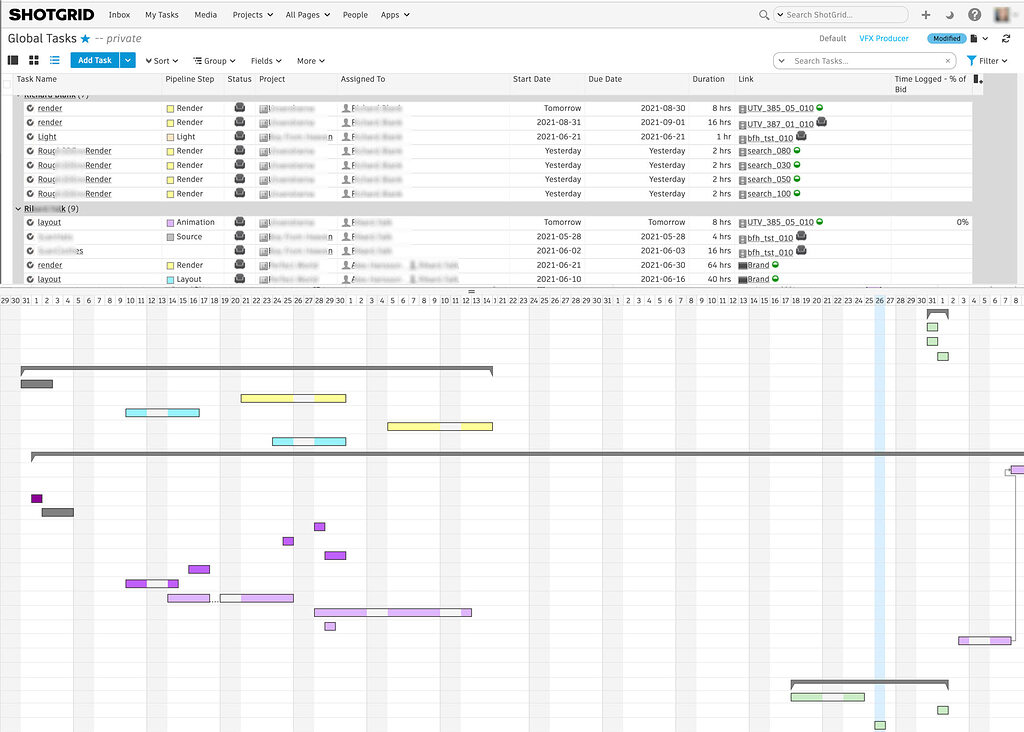Open the Sort dropdown
This screenshot has width=1024, height=732.
pyautogui.click(x=161, y=60)
